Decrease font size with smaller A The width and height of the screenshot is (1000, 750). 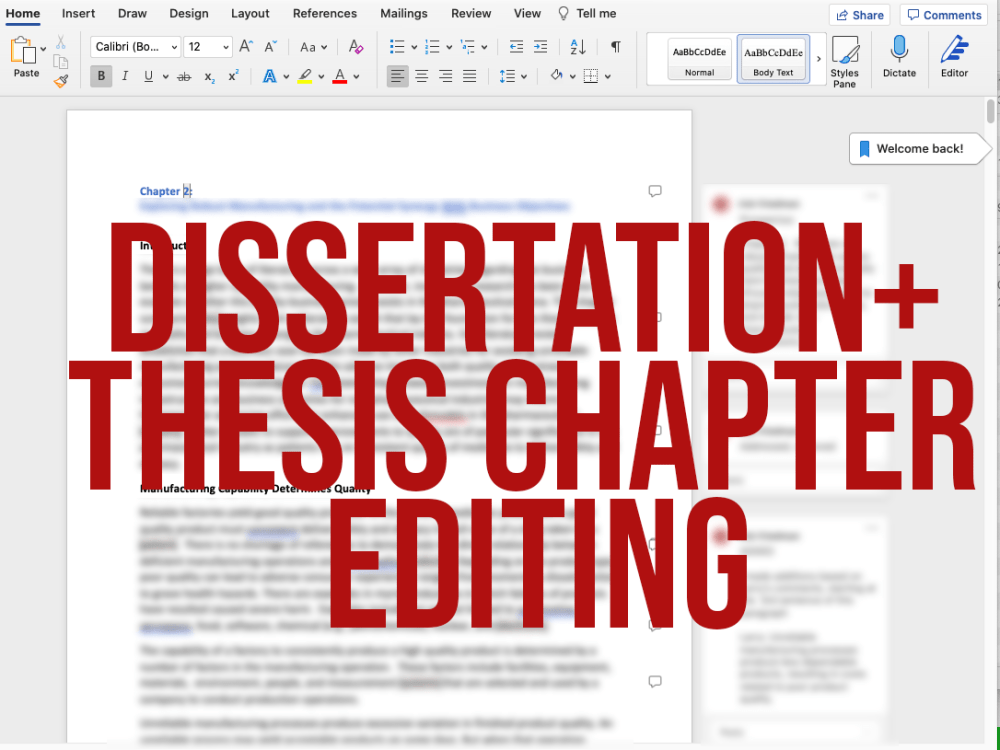pos(270,47)
